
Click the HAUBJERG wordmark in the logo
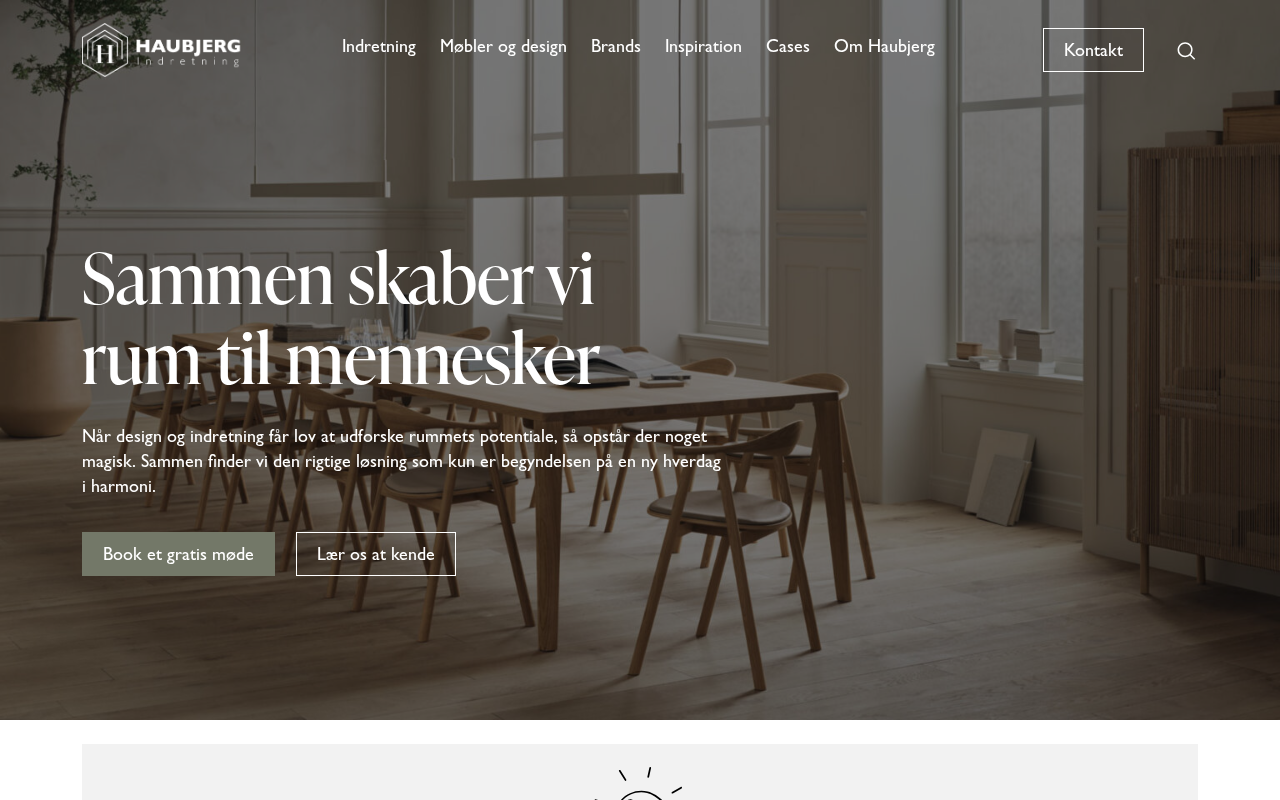click(x=188, y=44)
